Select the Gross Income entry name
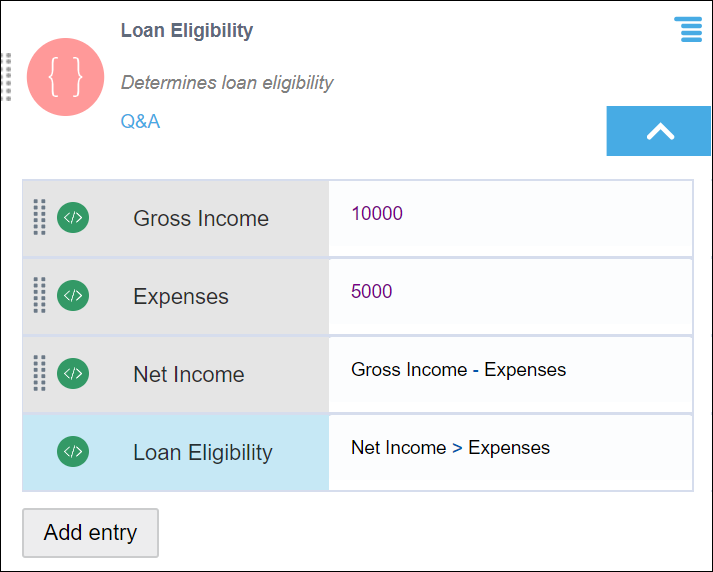Screen dimensions: 713x572 (x=201, y=218)
